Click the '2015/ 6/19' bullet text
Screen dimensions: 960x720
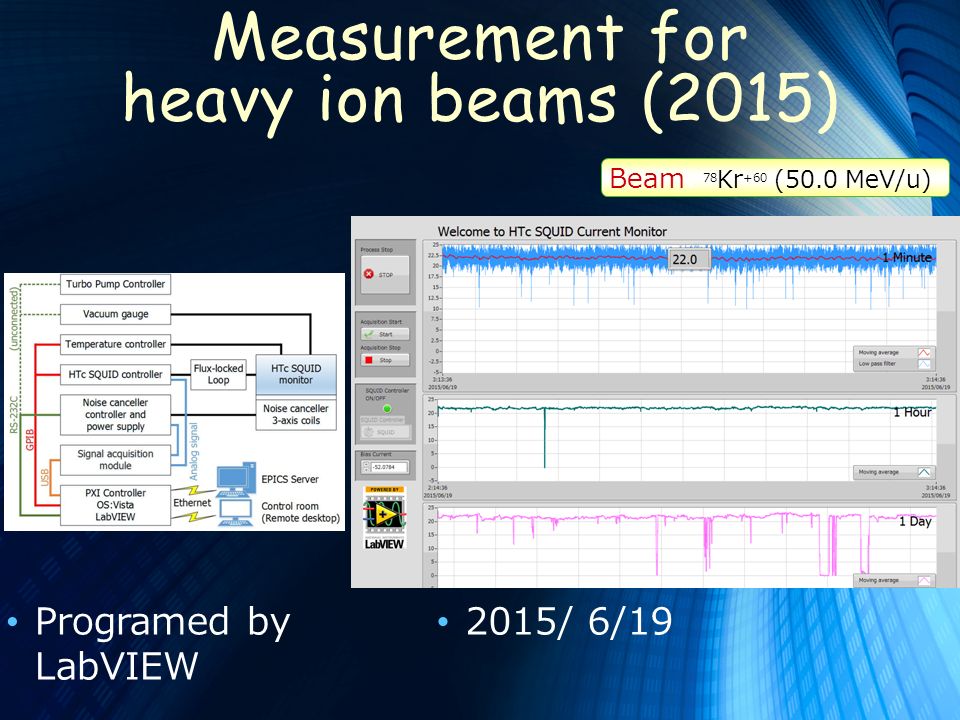point(569,621)
